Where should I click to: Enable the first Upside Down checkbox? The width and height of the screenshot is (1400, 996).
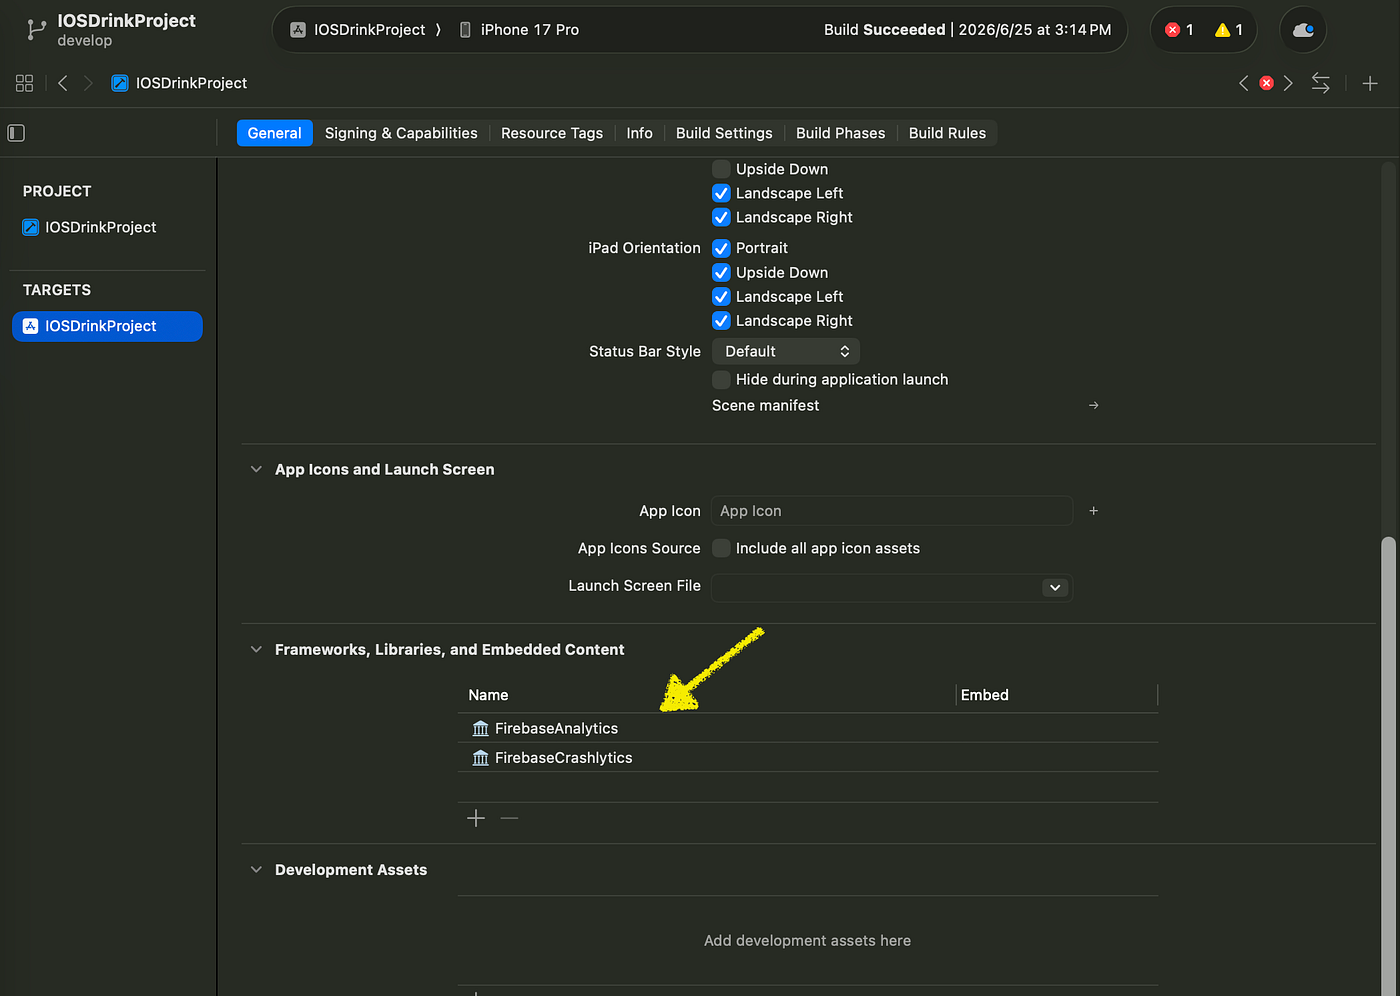coord(721,169)
